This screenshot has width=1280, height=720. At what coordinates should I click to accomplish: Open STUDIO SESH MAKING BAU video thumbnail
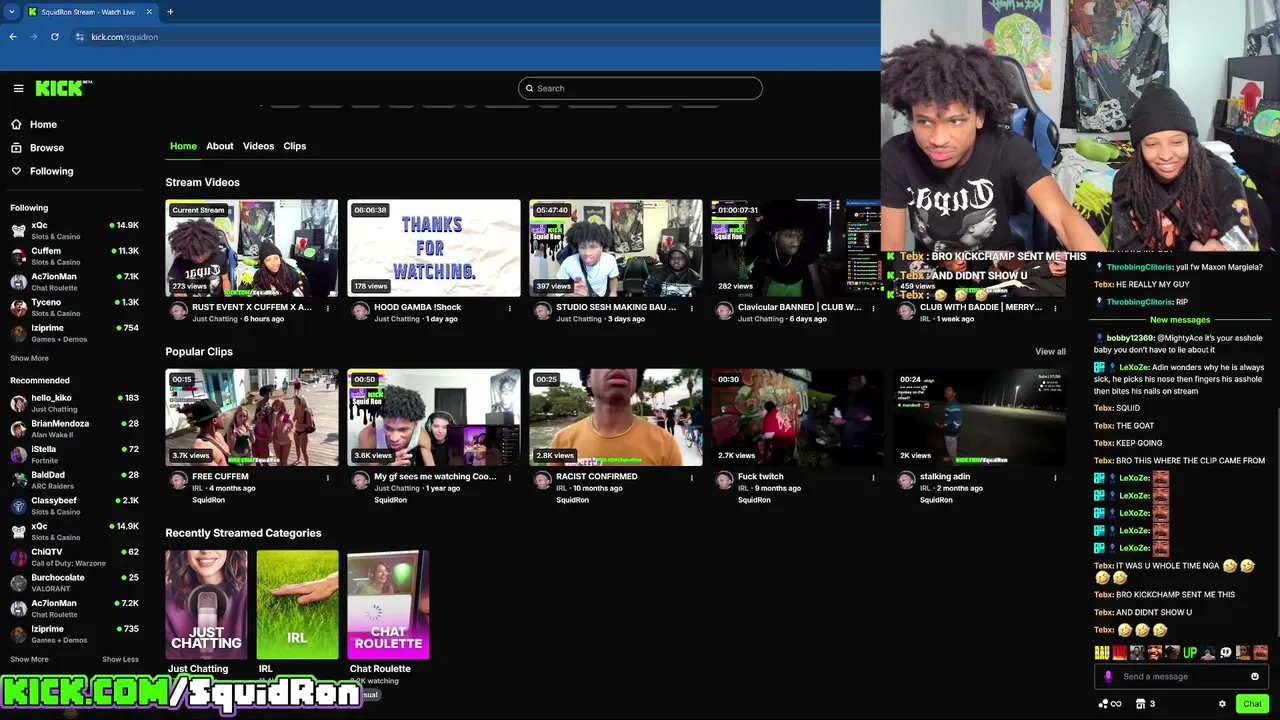[x=616, y=248]
